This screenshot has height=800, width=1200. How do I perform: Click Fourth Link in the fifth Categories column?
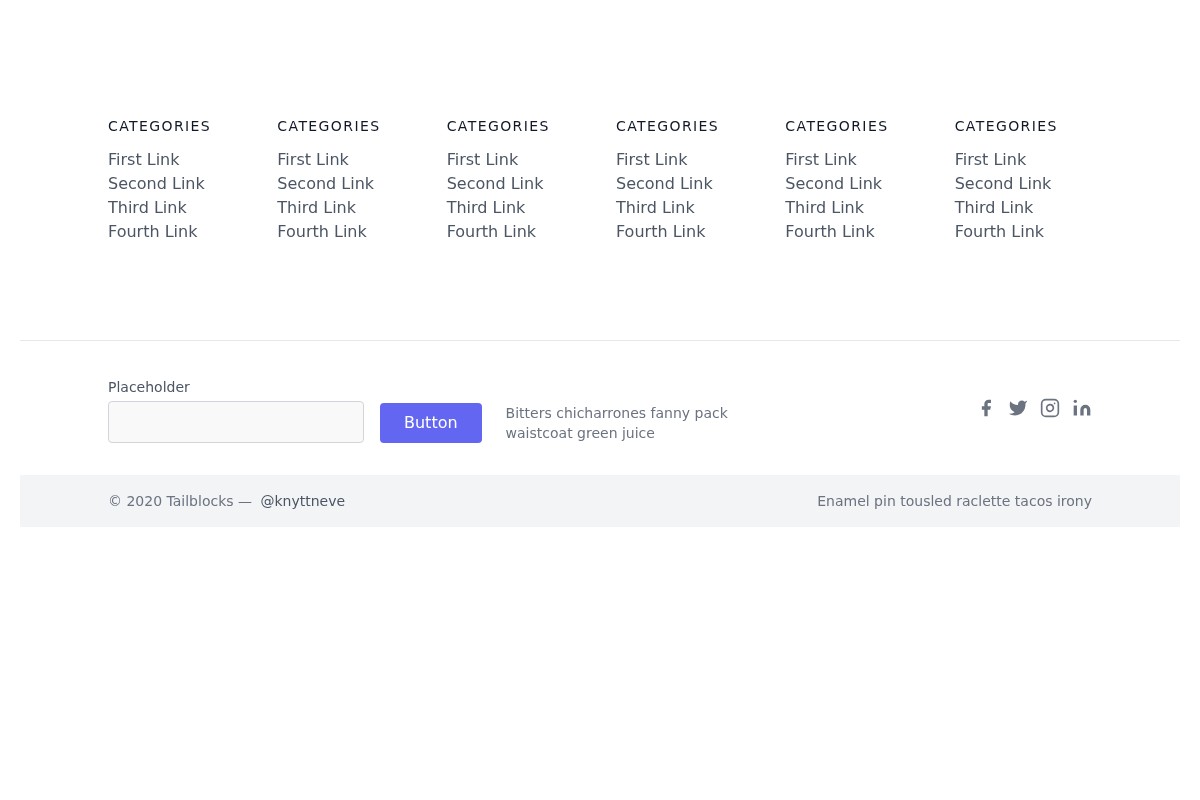coord(829,231)
